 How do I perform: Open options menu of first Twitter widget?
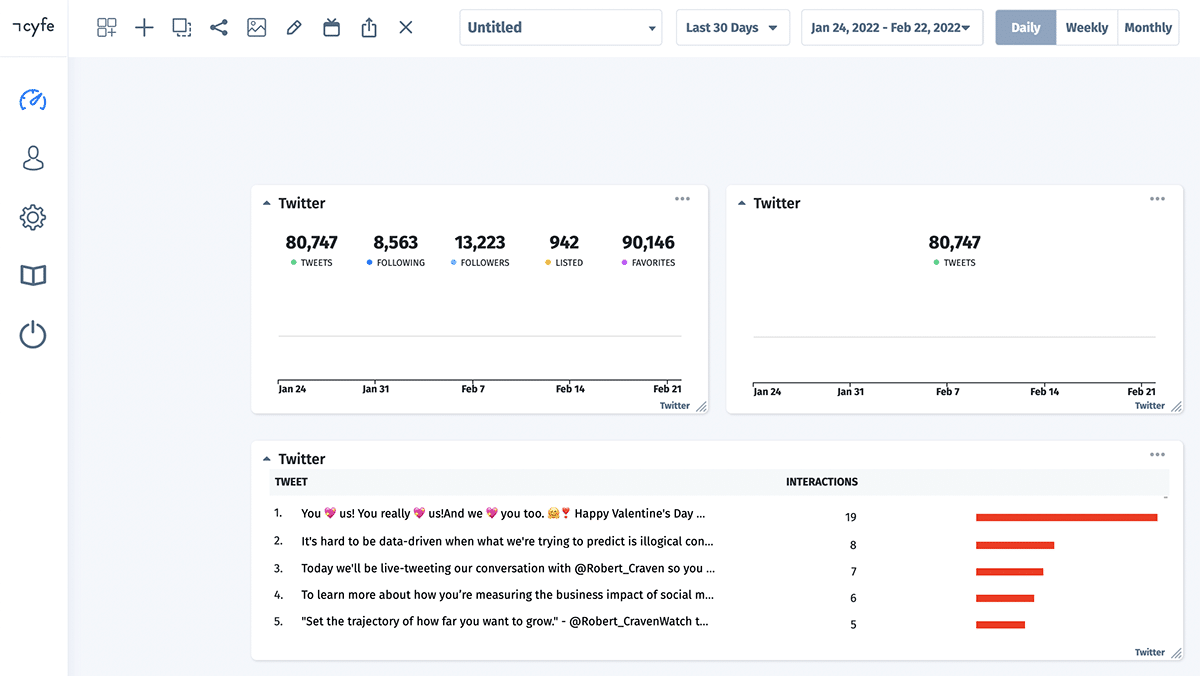click(x=682, y=199)
